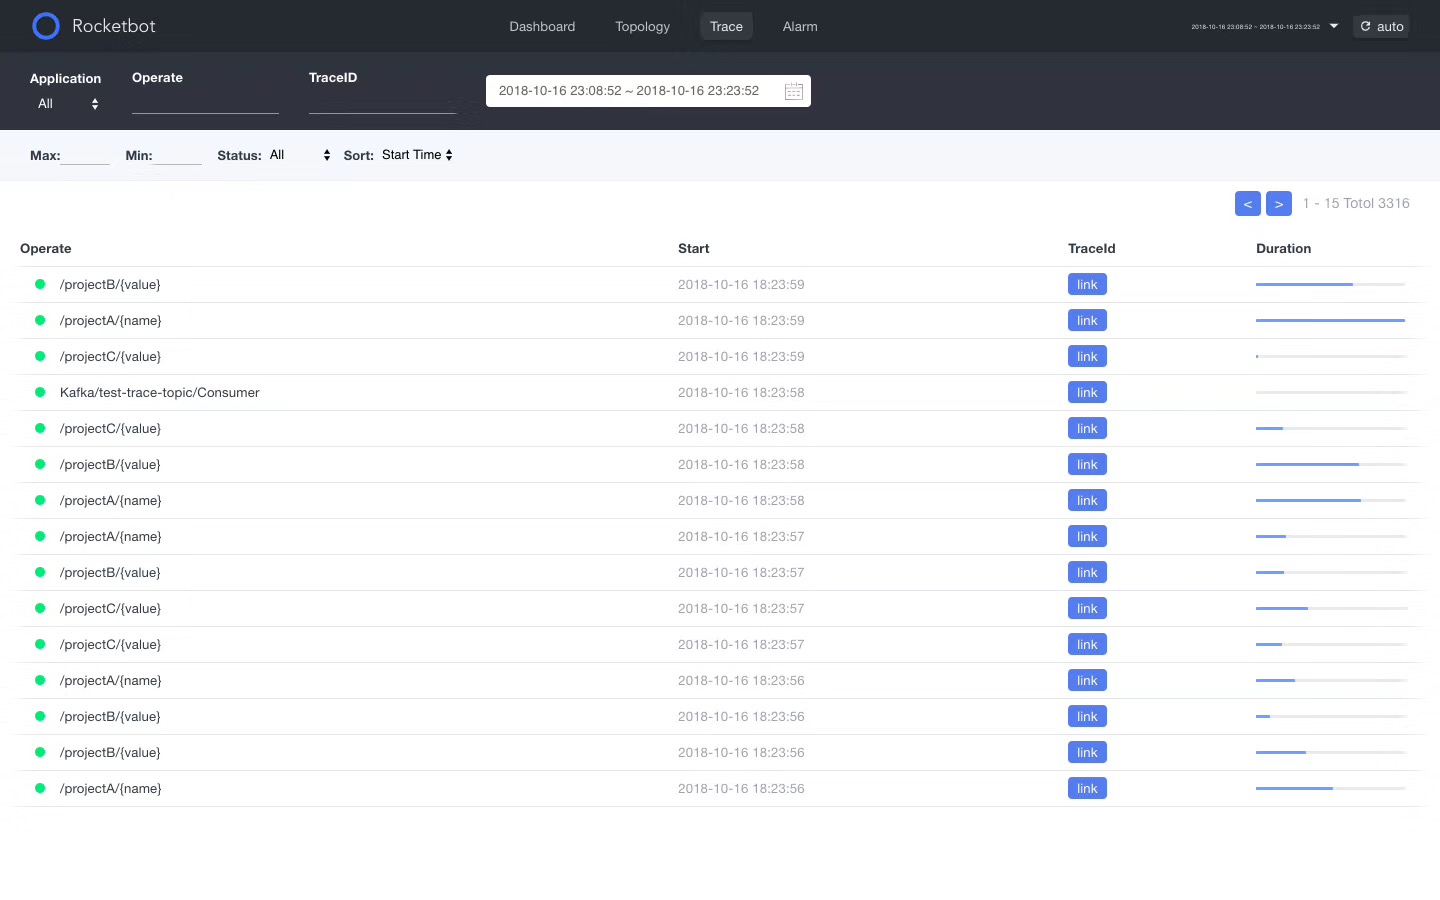Open the calendar date picker icon

[794, 91]
